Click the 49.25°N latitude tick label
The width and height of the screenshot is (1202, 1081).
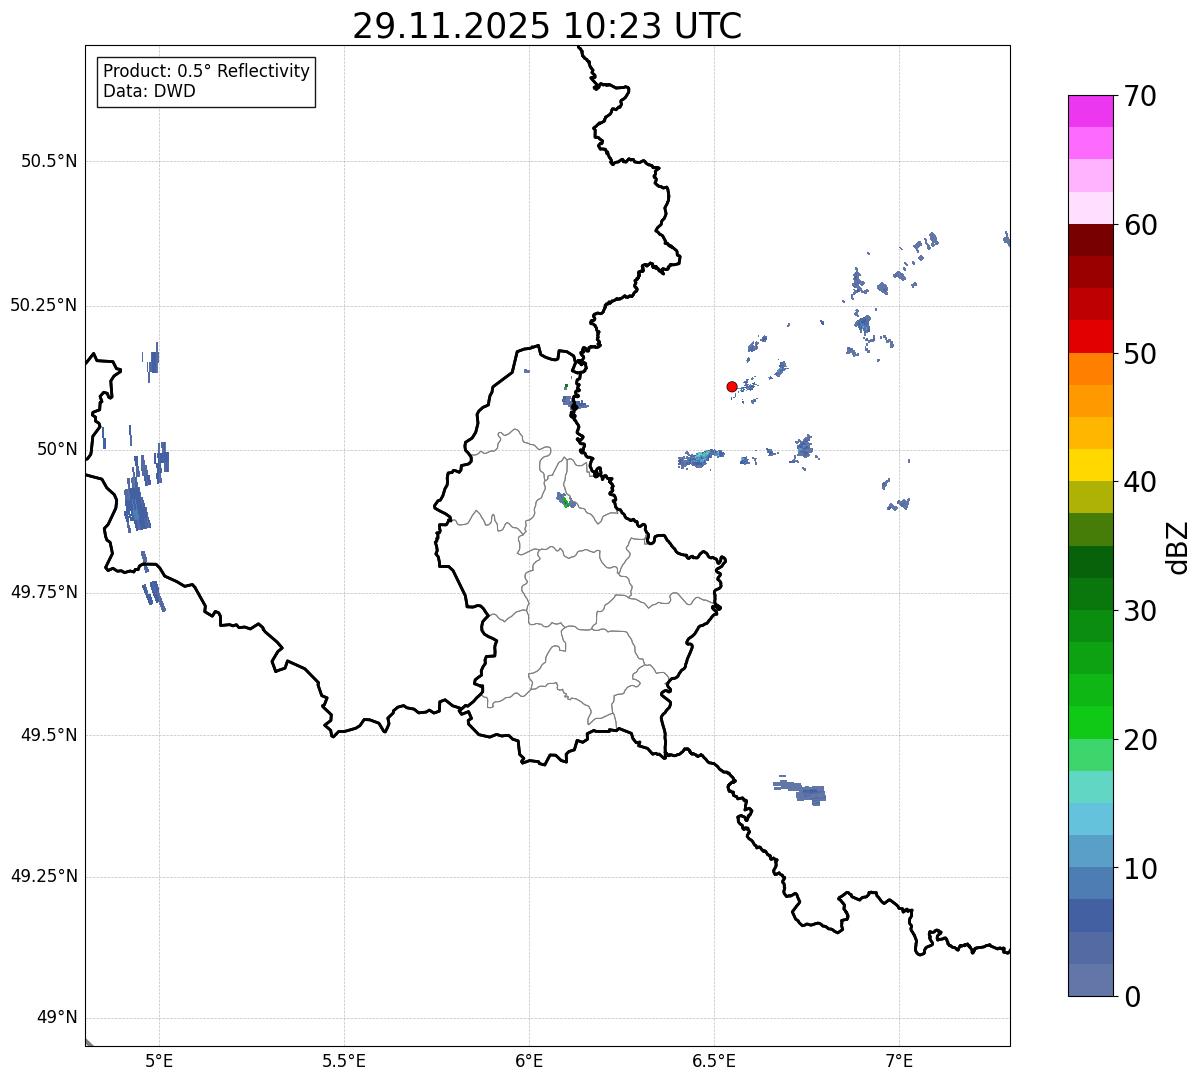(x=43, y=877)
